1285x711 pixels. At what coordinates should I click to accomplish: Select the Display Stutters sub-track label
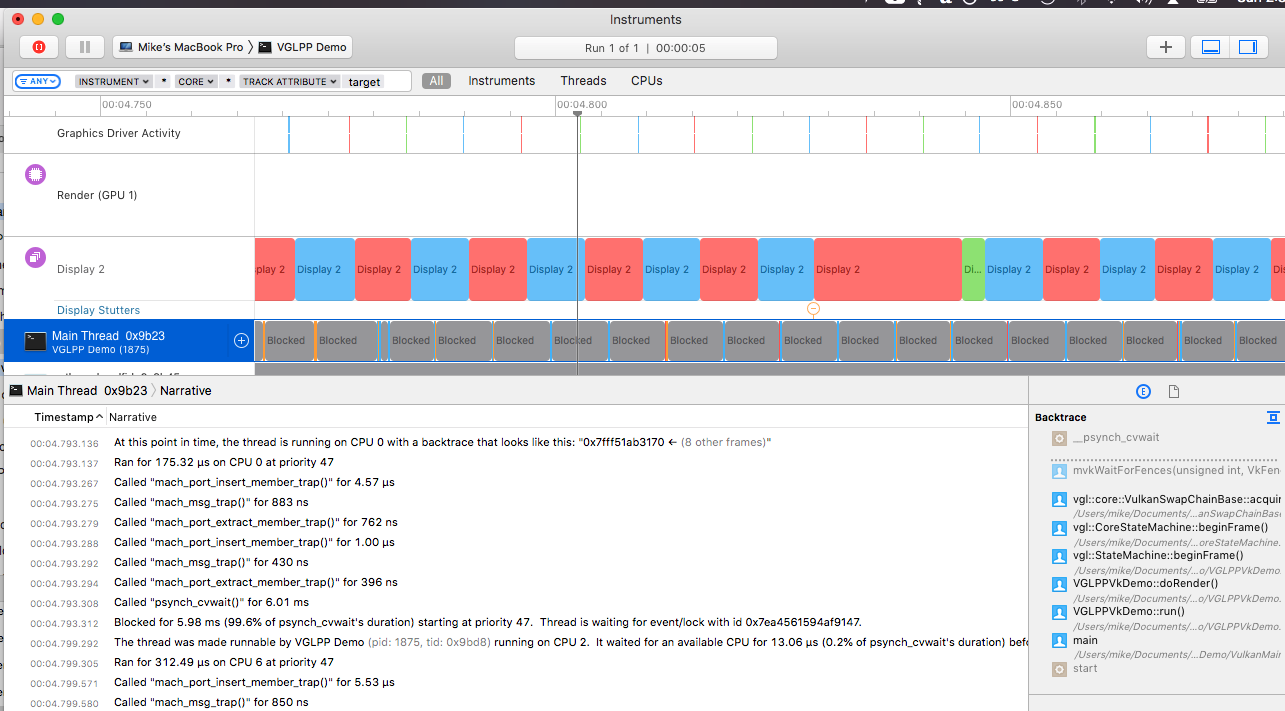click(98, 310)
